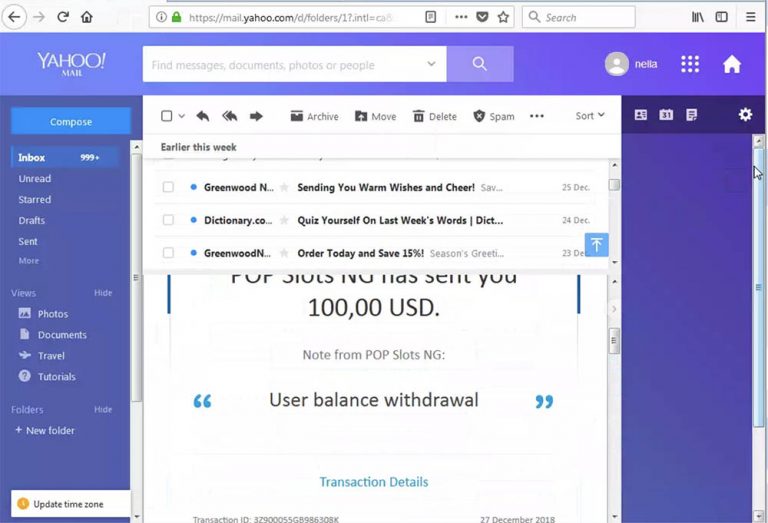Archive the selected message

click(314, 116)
